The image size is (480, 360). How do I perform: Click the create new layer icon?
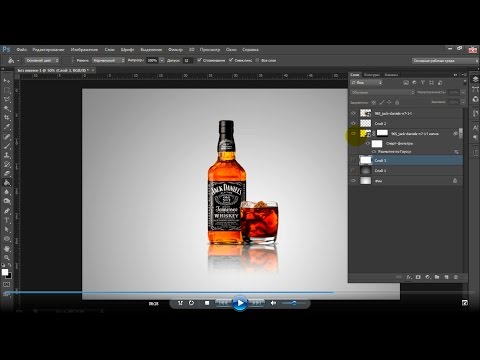coord(447,277)
